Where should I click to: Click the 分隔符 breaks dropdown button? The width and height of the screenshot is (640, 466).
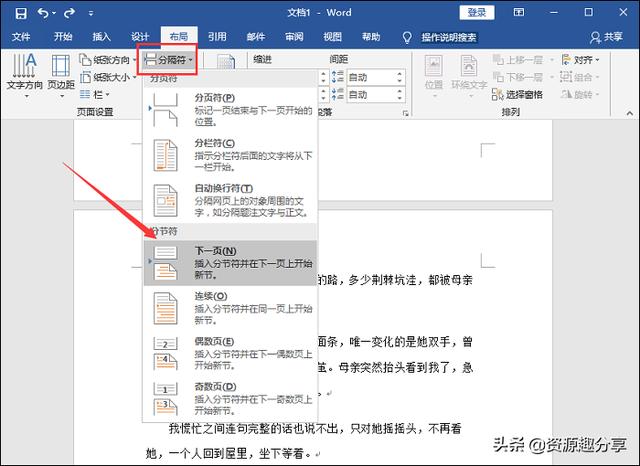tap(167, 60)
